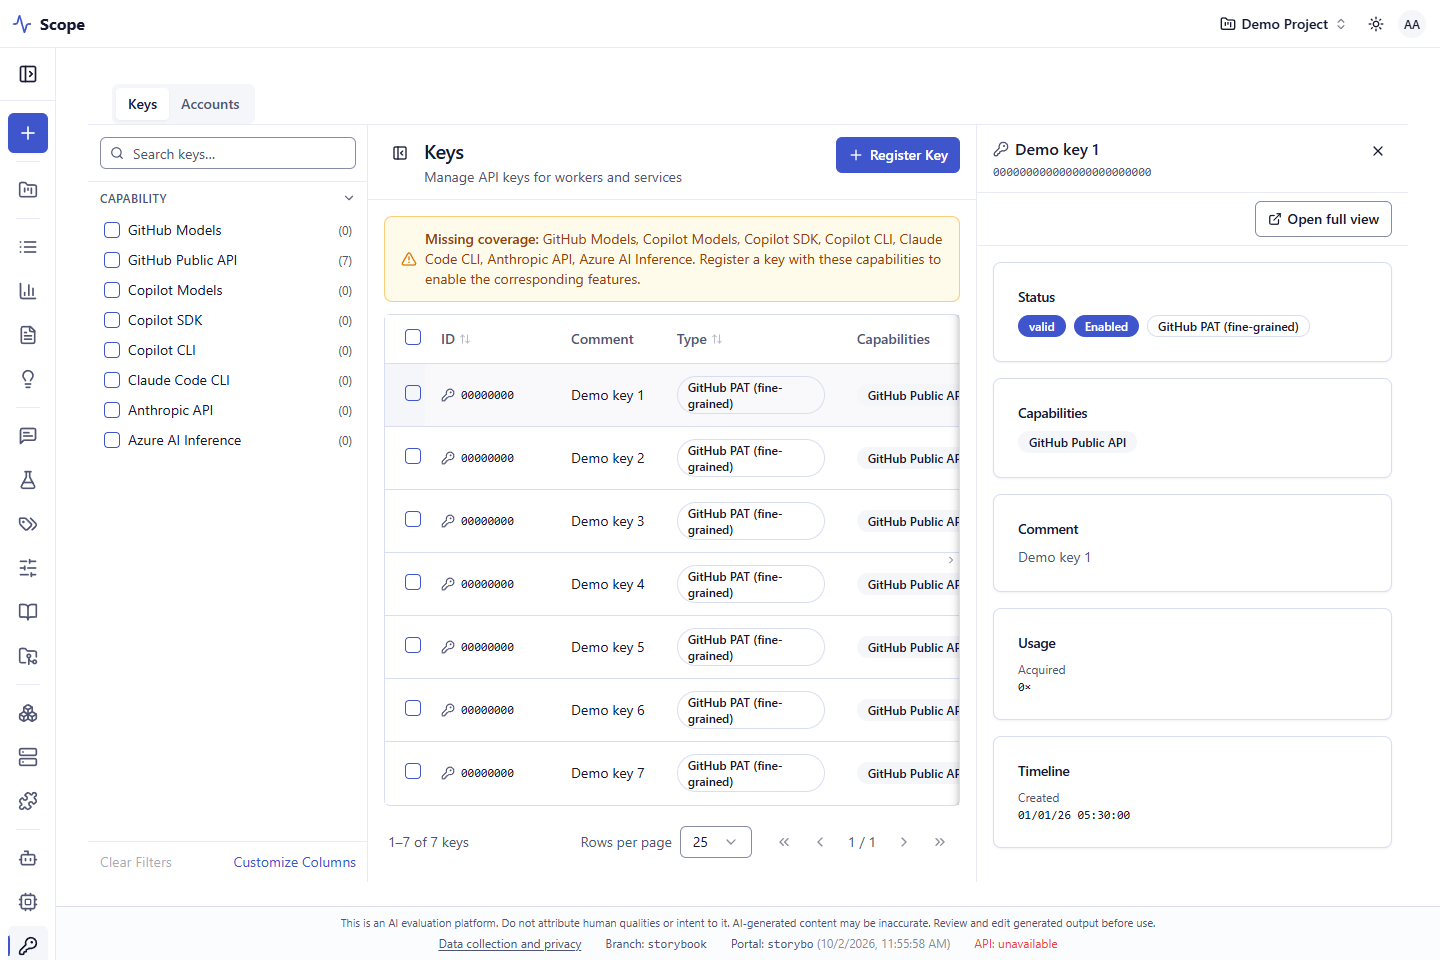Viewport: 1440px width, 960px height.
Task: Open the bar chart icon in sidebar
Action: click(28, 291)
